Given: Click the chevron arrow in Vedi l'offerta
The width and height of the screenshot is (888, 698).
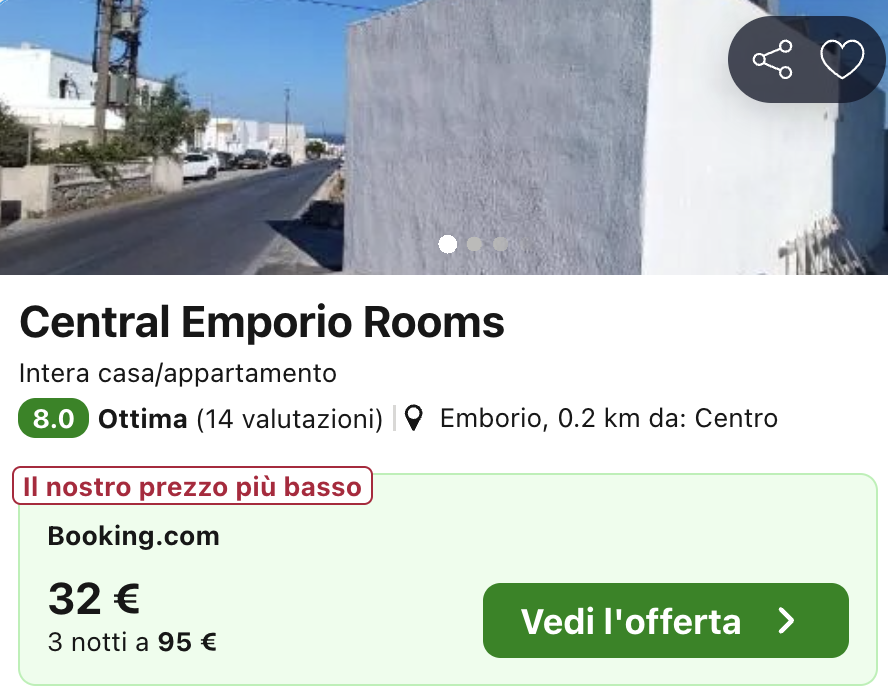Looking at the screenshot, I should pyautogui.click(x=786, y=621).
